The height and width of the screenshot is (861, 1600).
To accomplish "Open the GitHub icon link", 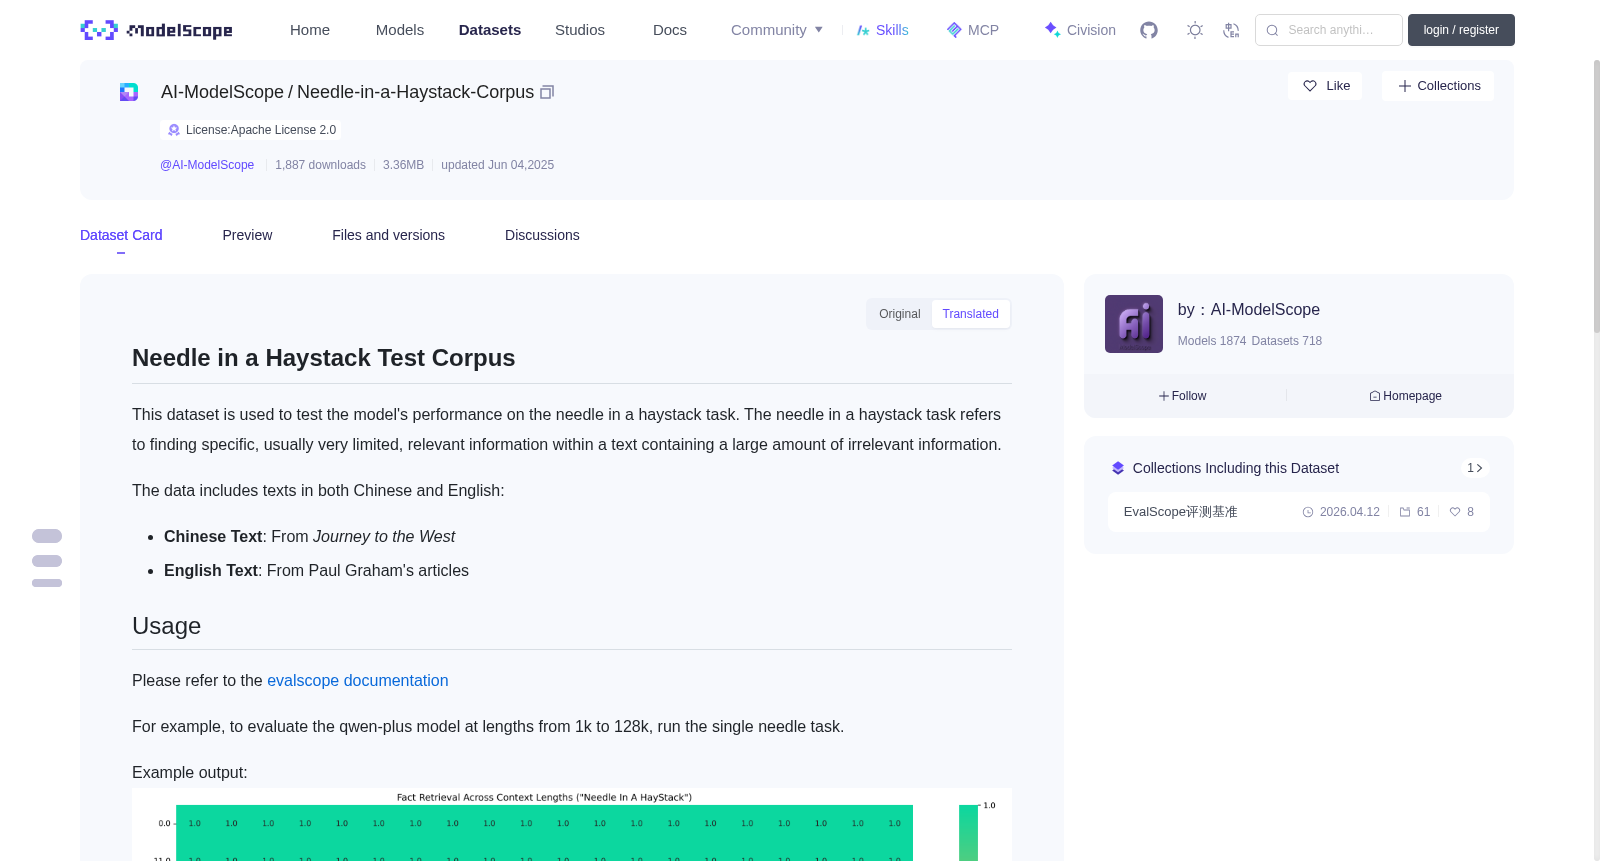I will click(1149, 30).
